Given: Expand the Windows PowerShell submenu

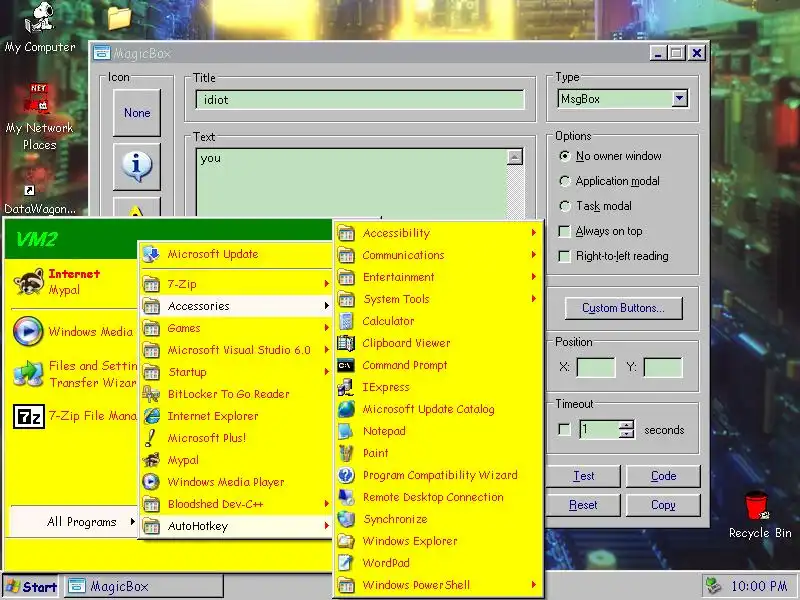Looking at the screenshot, I should point(439,585).
